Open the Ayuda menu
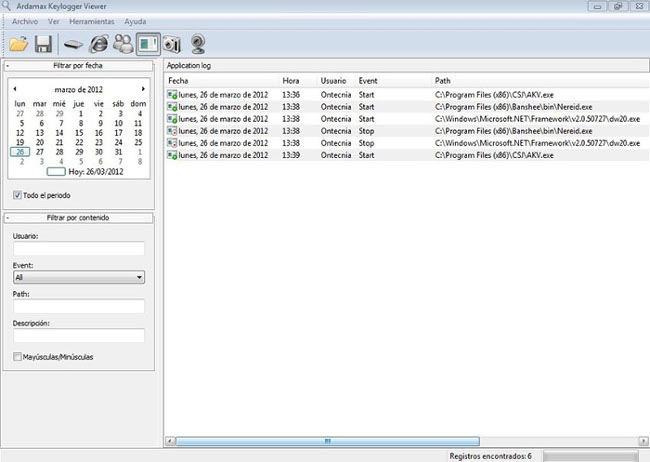Screen dimensions: 650x462 135,22
